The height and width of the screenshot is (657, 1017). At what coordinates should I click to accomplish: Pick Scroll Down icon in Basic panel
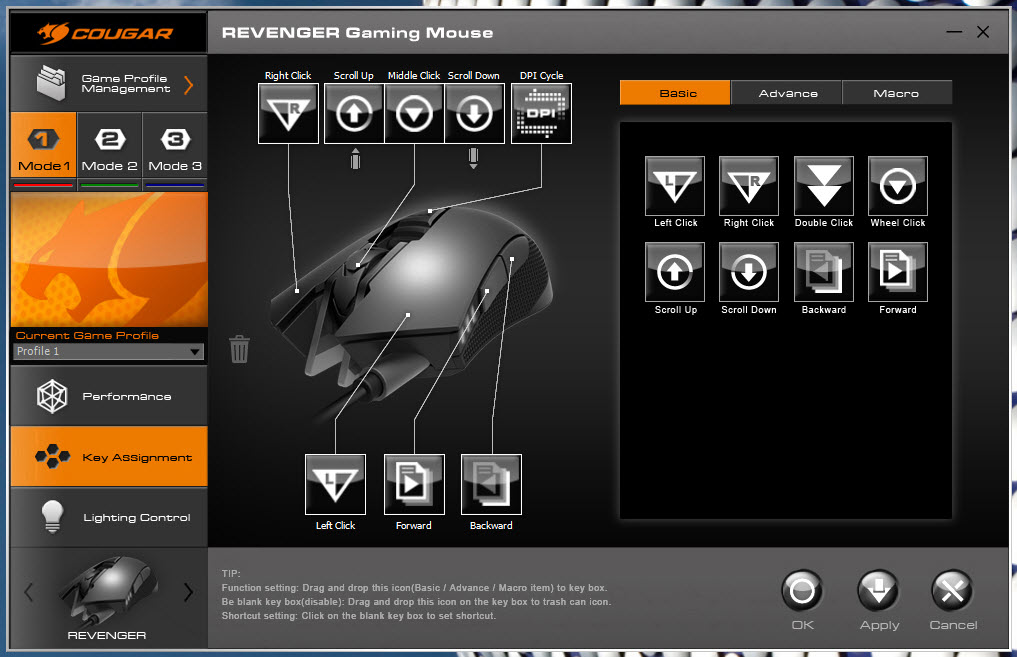point(749,272)
